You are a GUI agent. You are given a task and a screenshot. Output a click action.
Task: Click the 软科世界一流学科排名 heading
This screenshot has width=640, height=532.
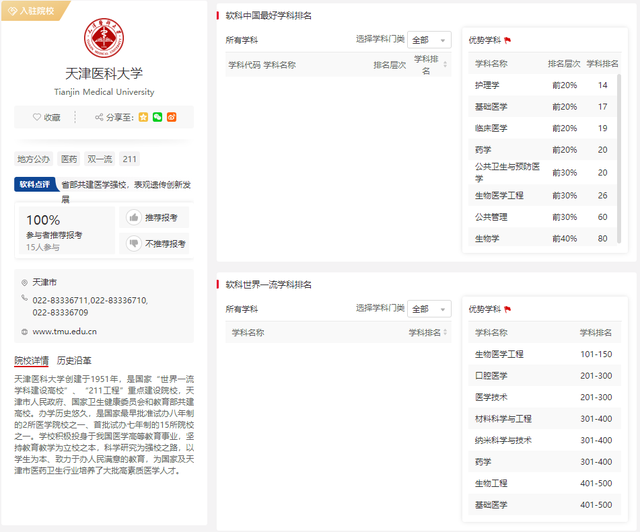269,285
